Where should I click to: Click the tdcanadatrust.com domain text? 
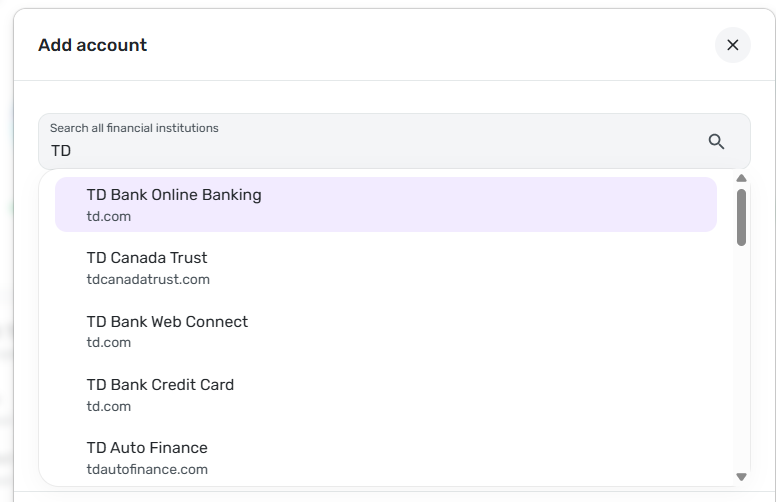point(148,279)
